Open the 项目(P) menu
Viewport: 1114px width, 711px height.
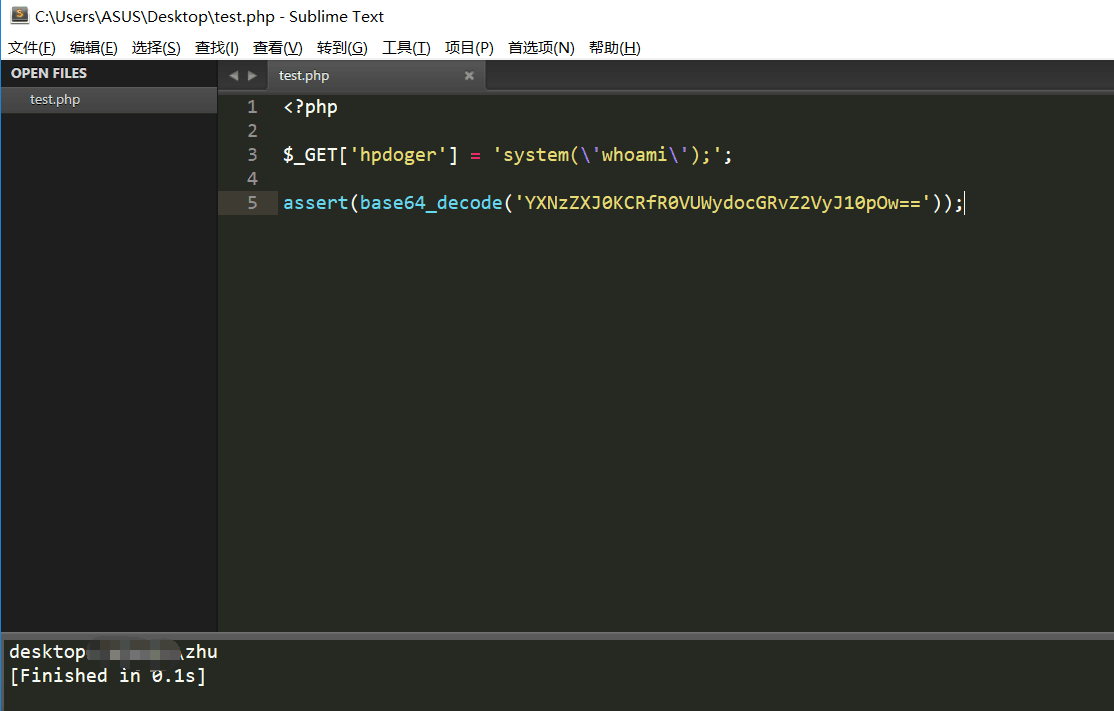(469, 48)
